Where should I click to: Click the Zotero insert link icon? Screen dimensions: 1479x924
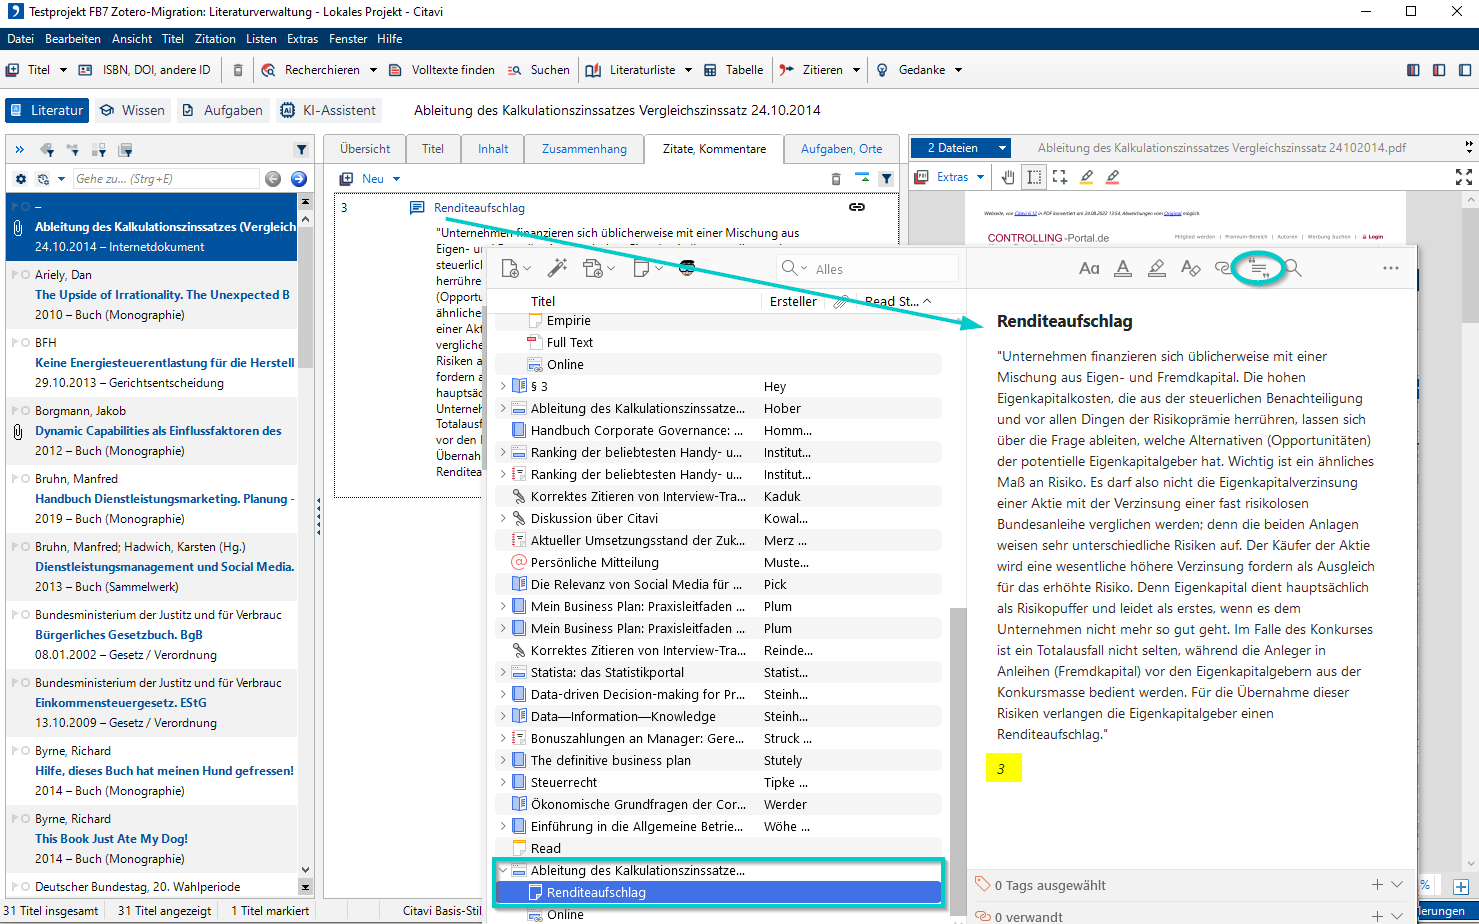(x=1224, y=268)
